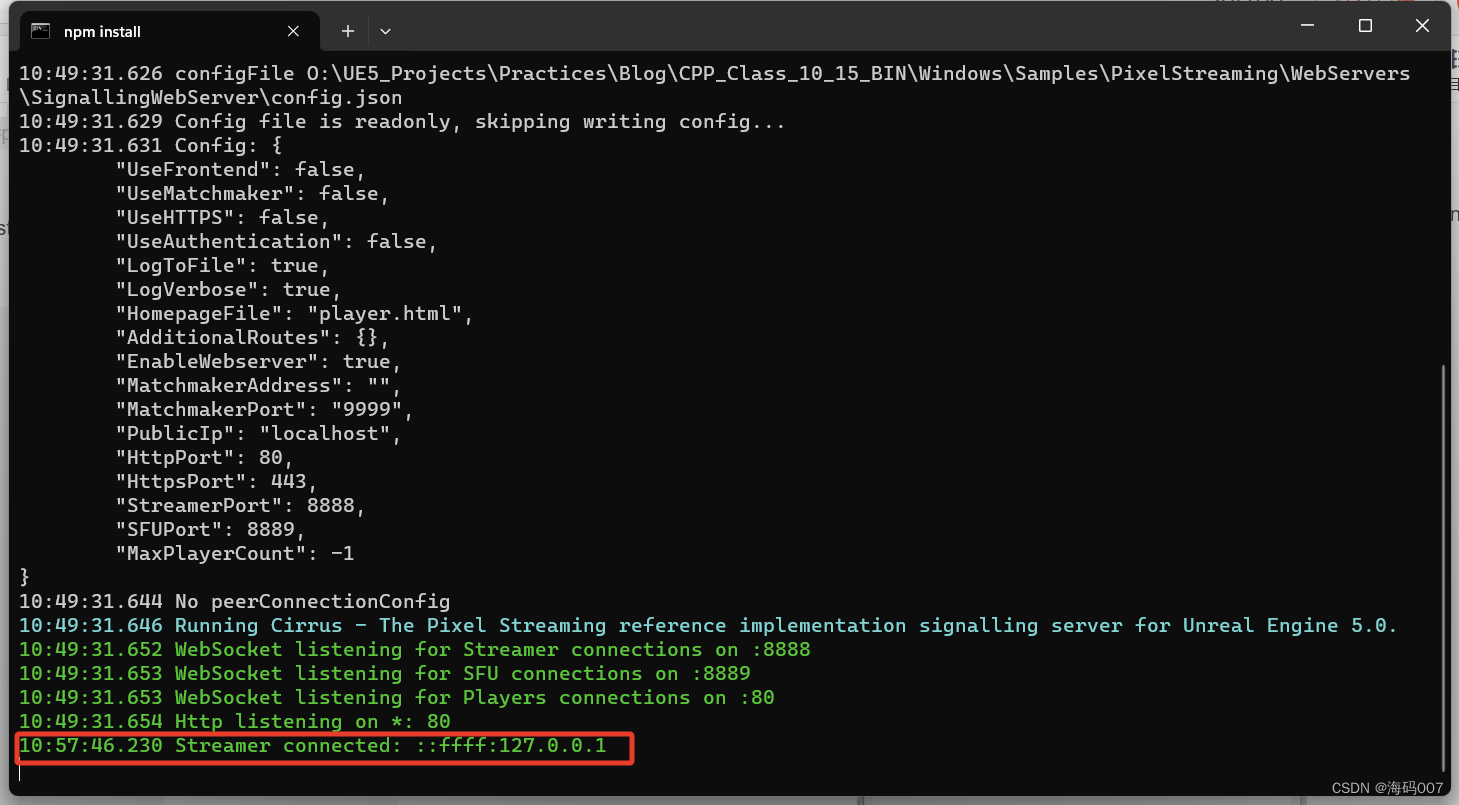Click the "SFUPort": 8889 line

(x=210, y=529)
